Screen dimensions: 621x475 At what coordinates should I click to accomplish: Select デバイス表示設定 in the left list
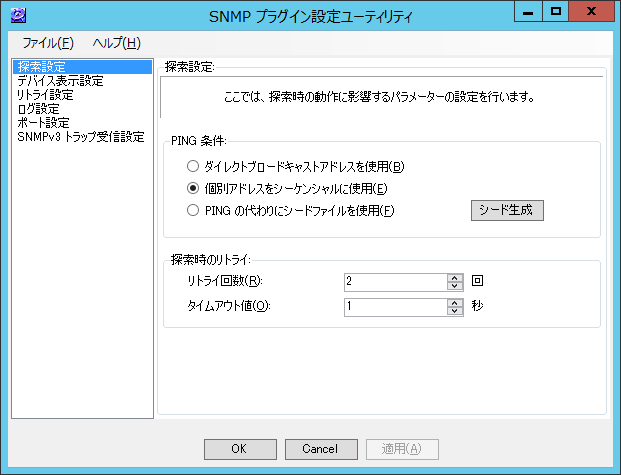pyautogui.click(x=82, y=81)
